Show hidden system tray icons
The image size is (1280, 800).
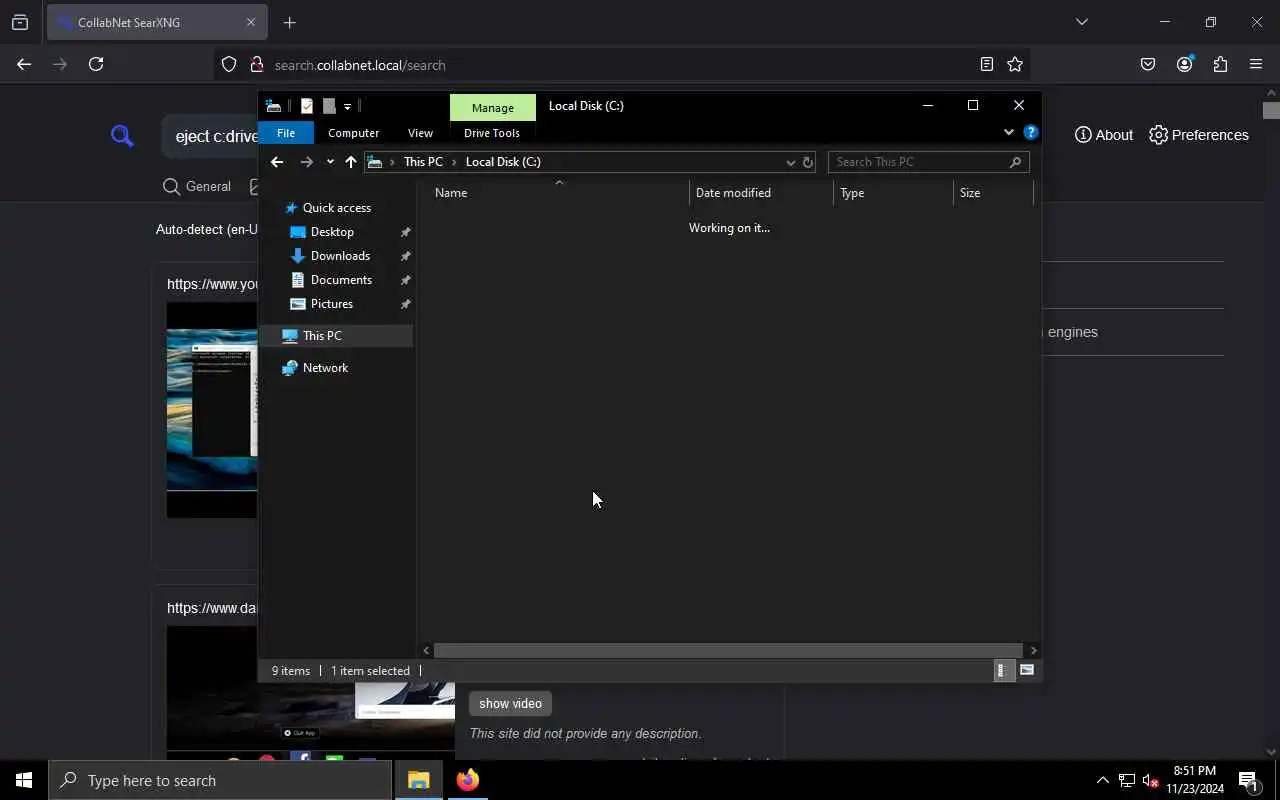point(1102,780)
